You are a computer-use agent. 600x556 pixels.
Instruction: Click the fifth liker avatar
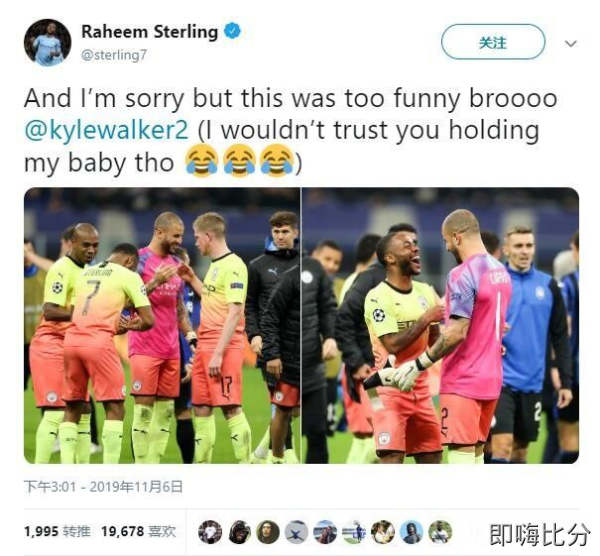pos(325,532)
